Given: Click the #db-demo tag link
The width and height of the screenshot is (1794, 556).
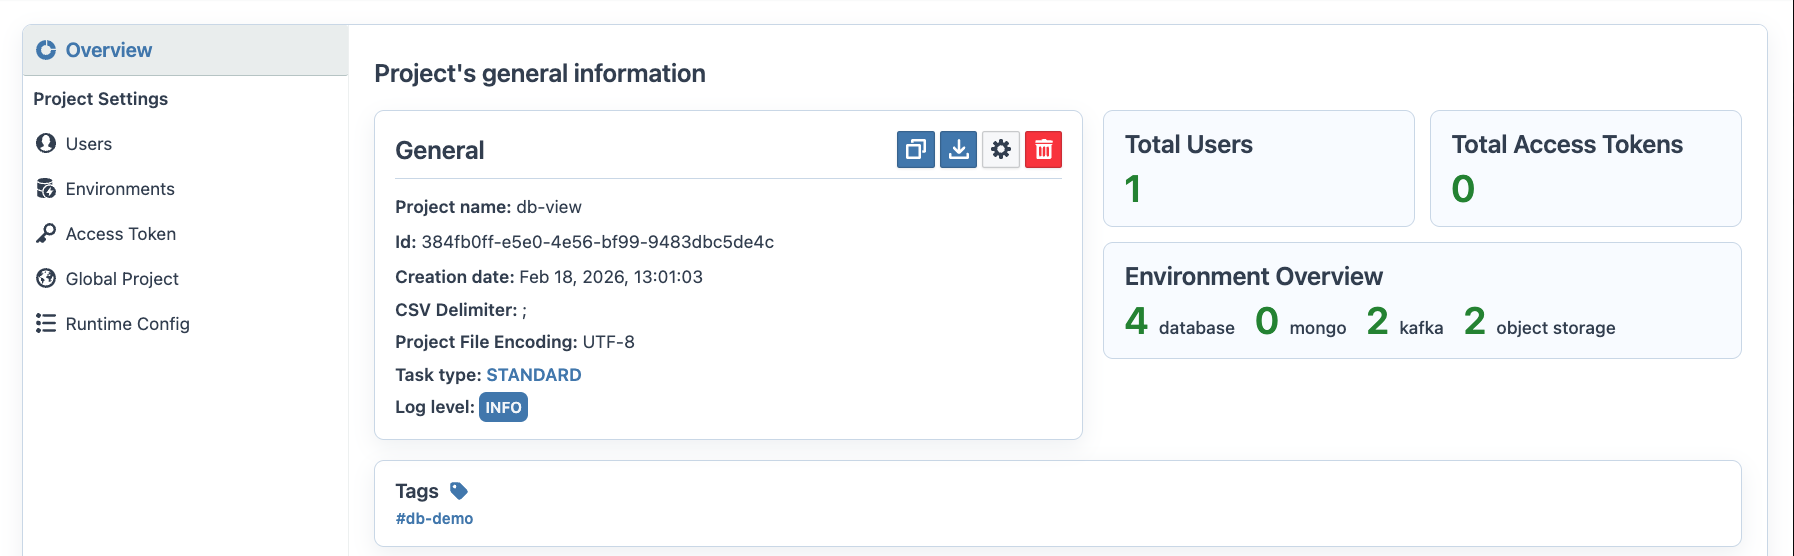Looking at the screenshot, I should tap(434, 518).
